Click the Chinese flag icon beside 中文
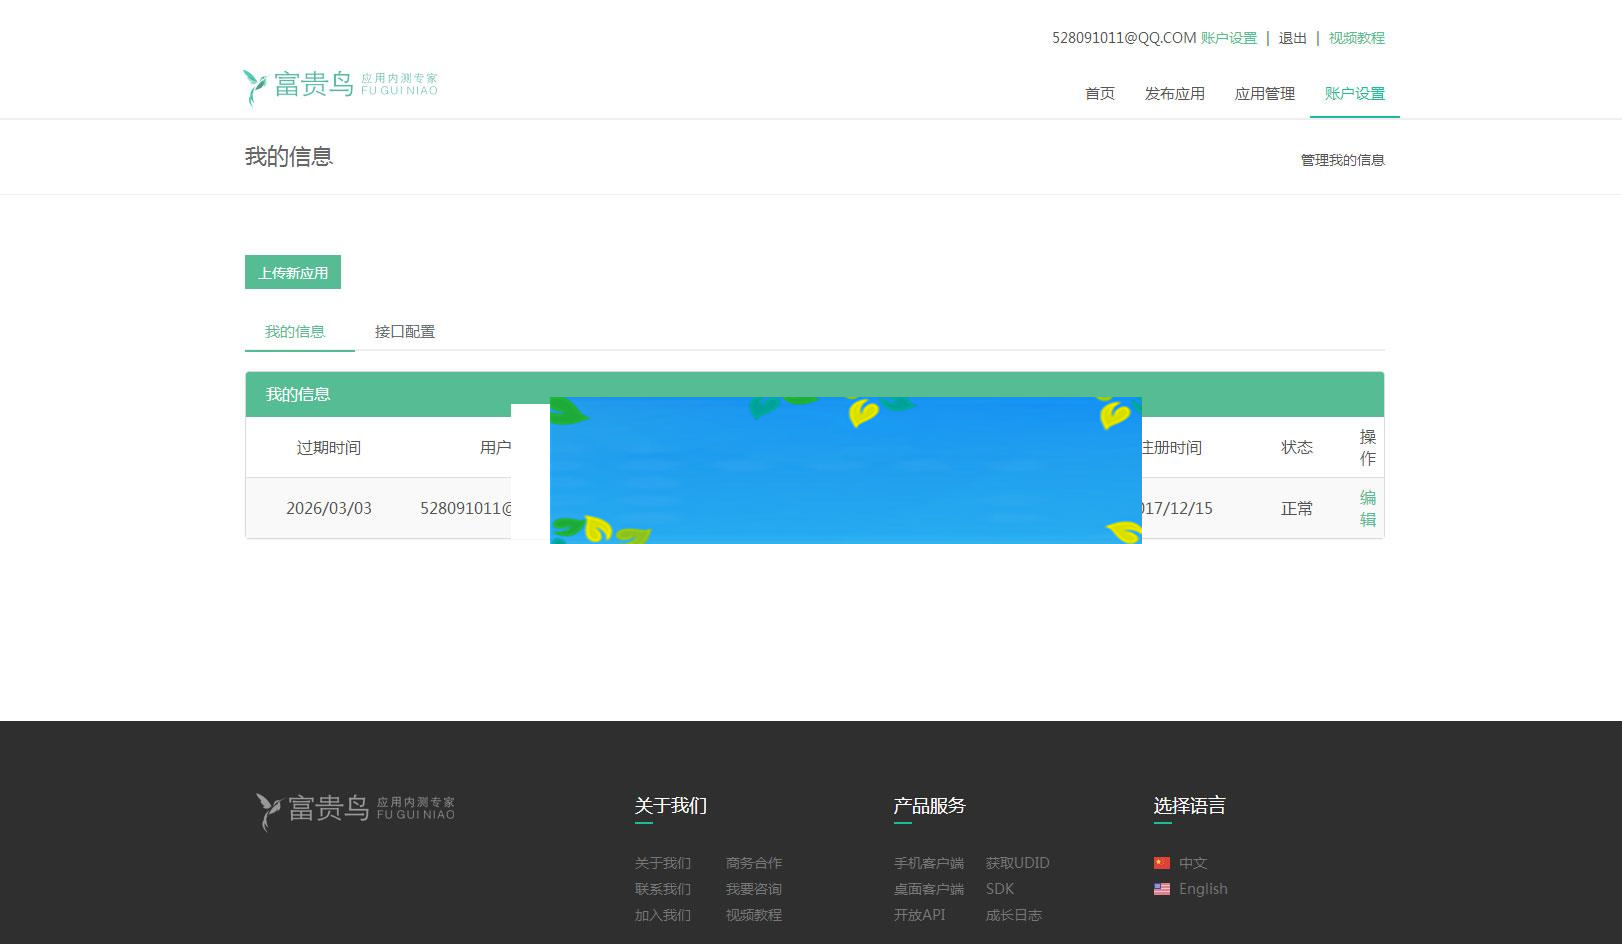 click(x=1162, y=862)
